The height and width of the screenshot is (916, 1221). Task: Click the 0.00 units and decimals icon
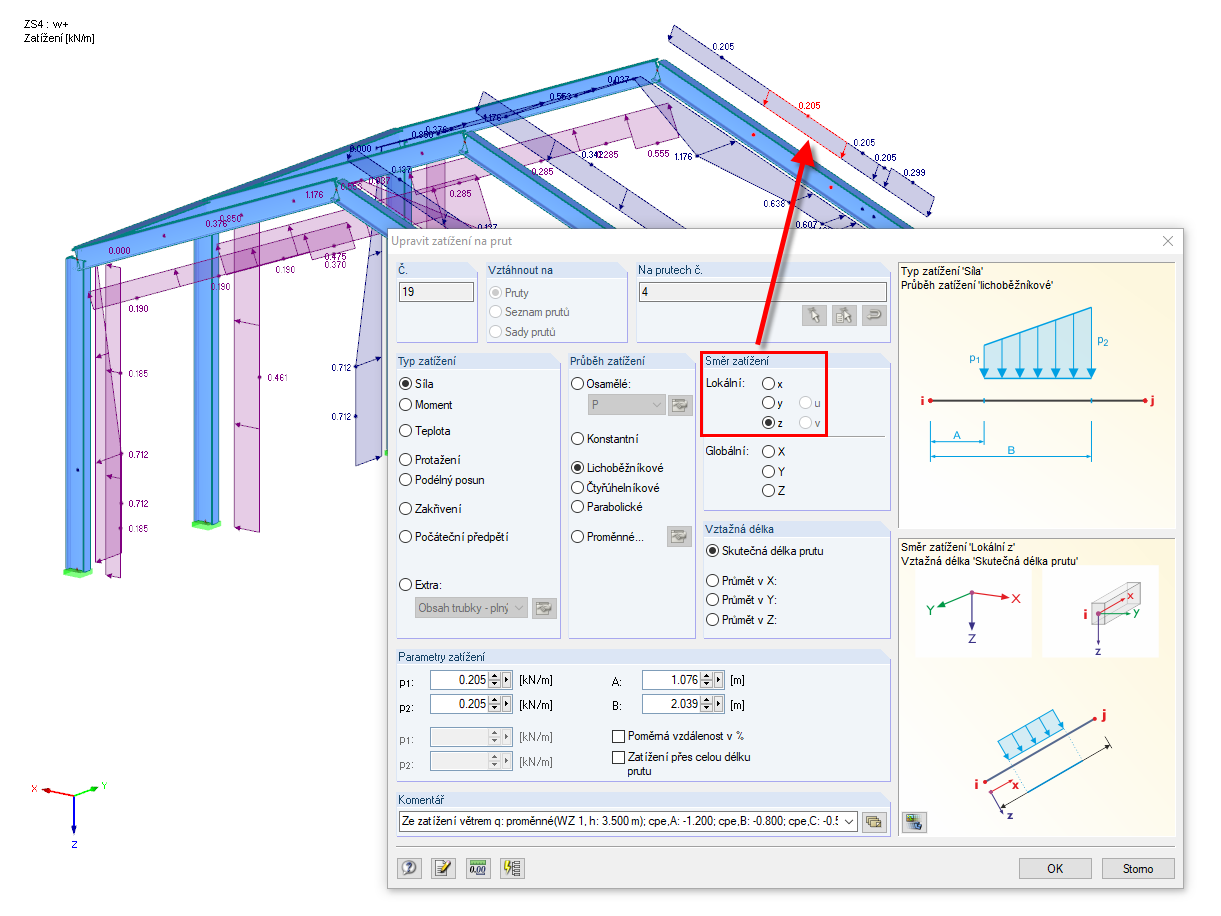coord(478,868)
